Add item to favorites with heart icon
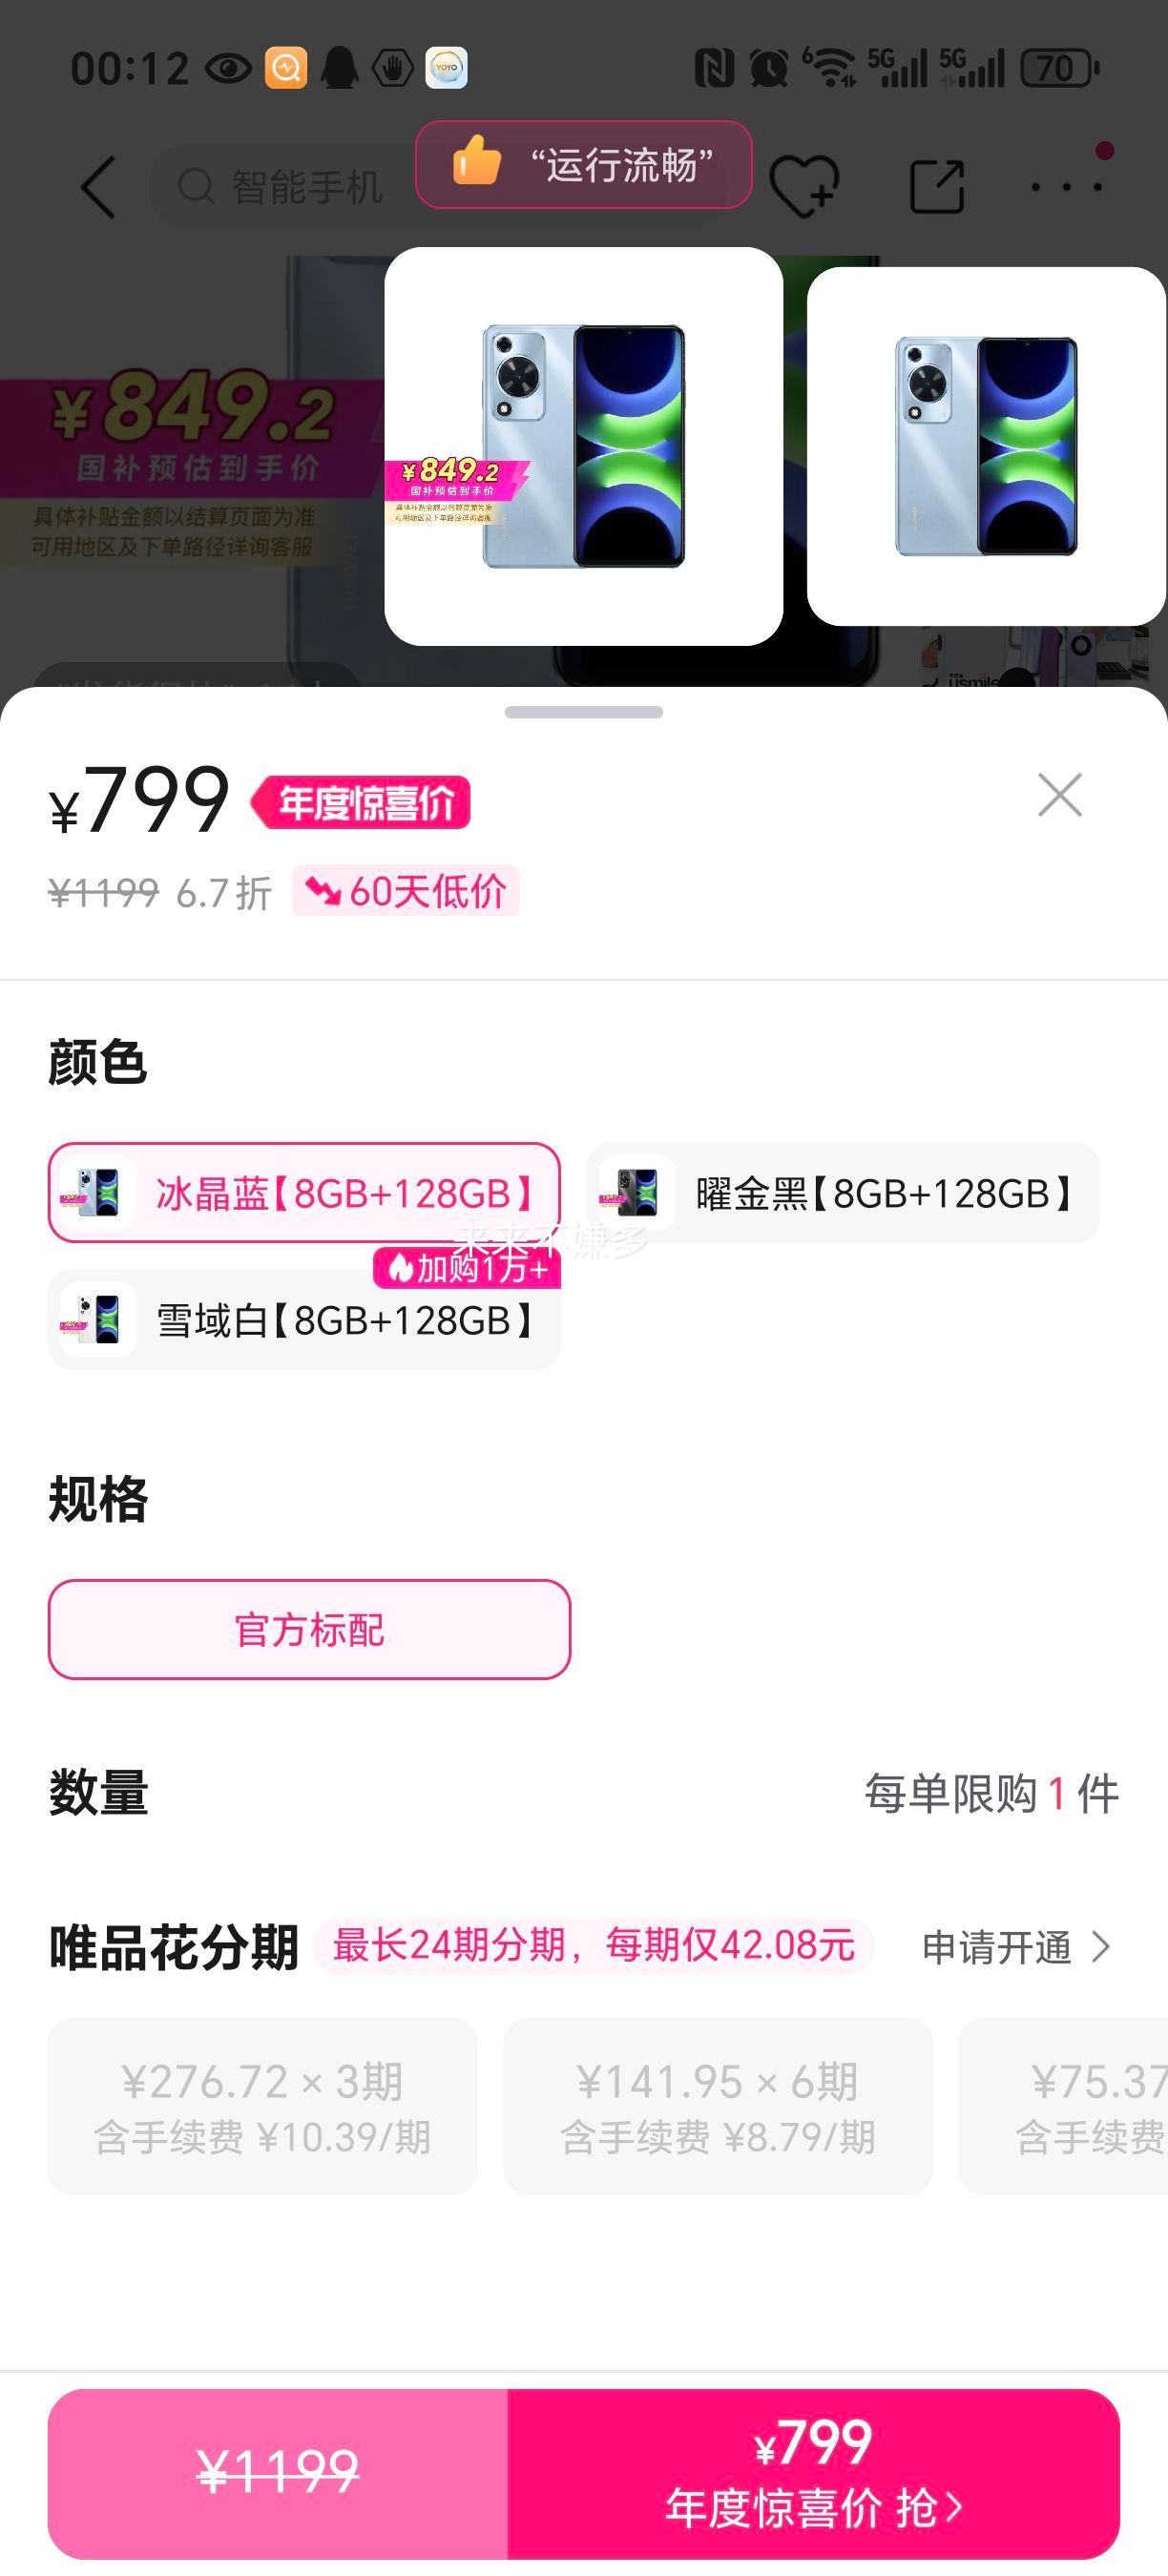 [x=803, y=186]
